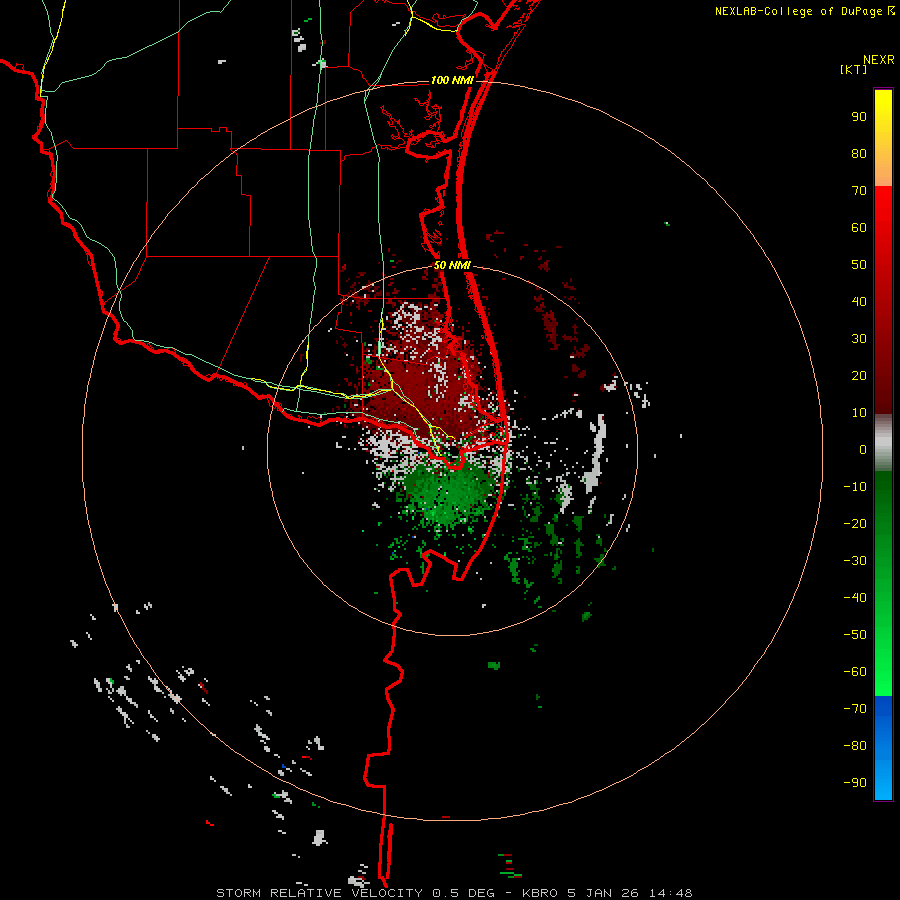900x900 pixels.
Task: Click the 90 value on velocity scale
Action: pyautogui.click(x=859, y=117)
